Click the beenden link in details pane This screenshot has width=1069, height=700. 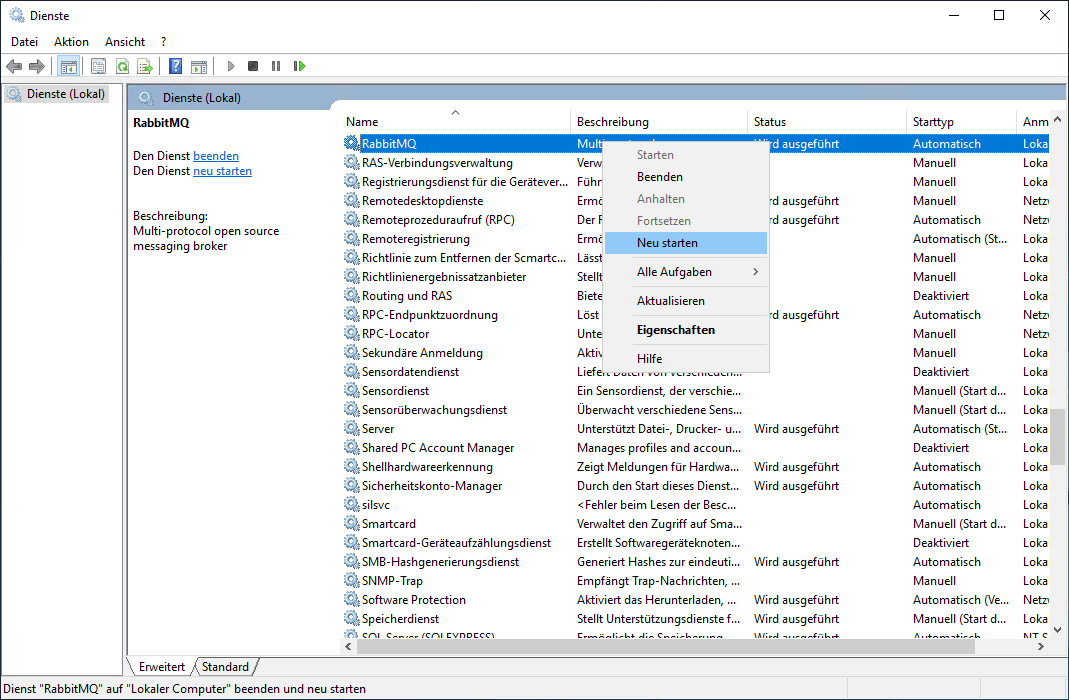215,155
